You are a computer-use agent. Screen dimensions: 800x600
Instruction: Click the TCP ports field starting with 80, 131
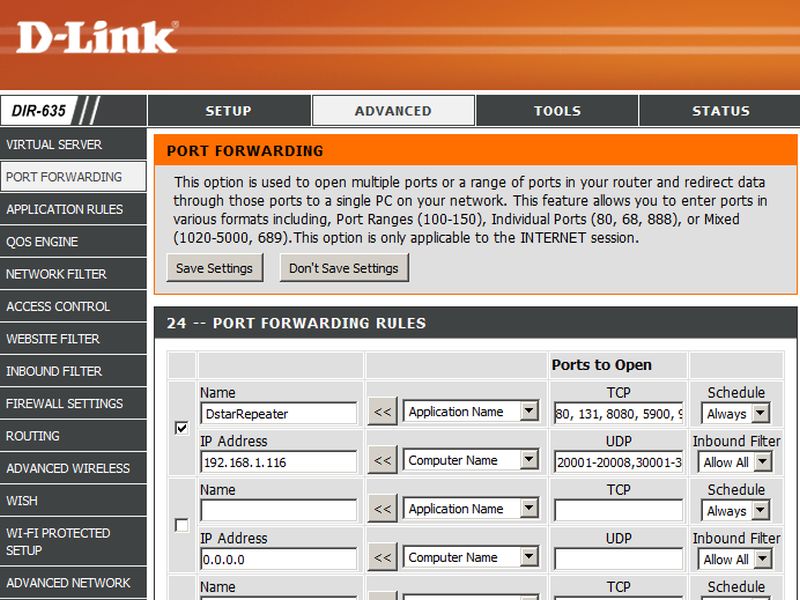tap(618, 413)
